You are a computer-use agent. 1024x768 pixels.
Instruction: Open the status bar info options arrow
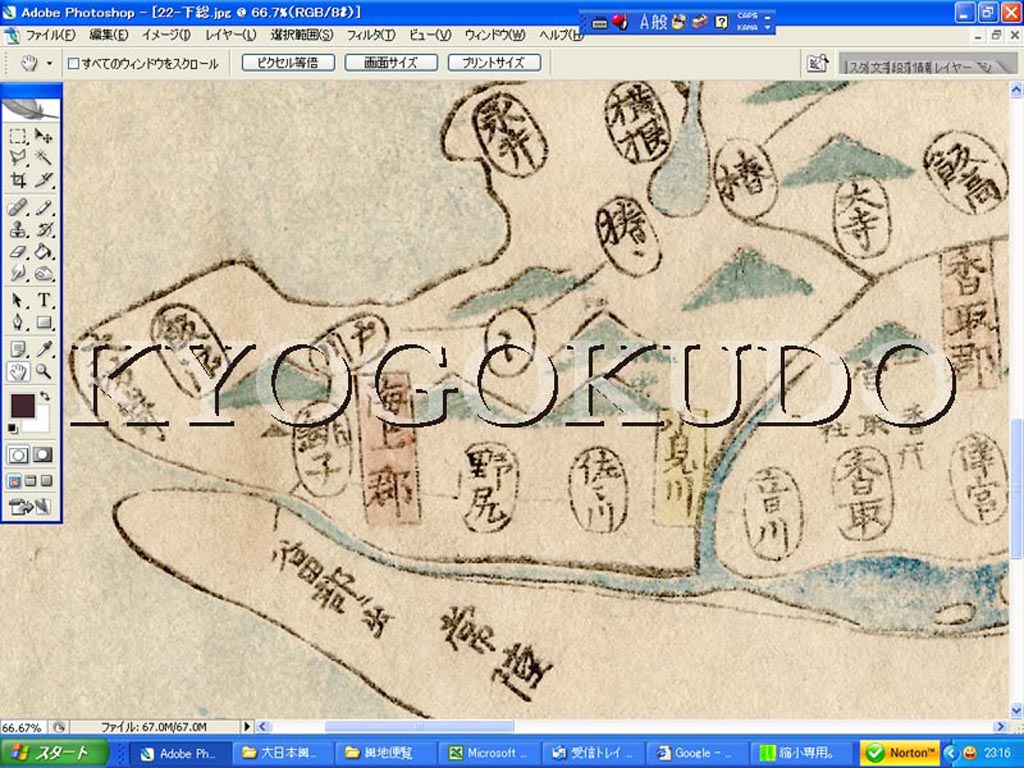coord(247,726)
